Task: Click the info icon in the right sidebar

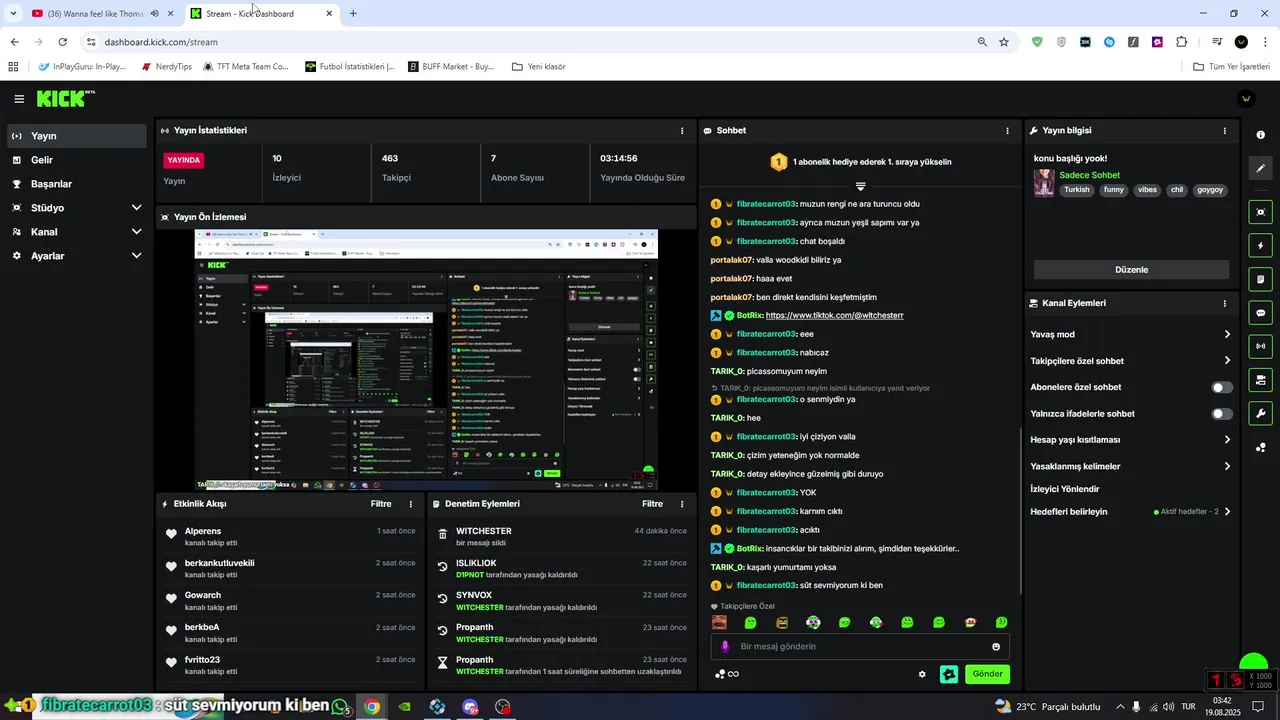Action: click(1260, 135)
